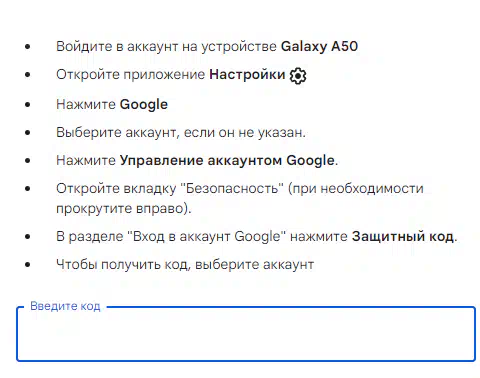480x378 pixels.
Task: Select the bold "Galaxy A50" device name
Action: pos(319,46)
